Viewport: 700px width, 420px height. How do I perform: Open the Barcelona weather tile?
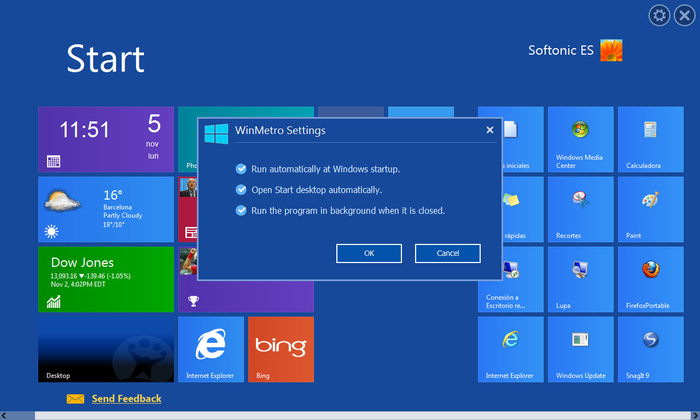[106, 209]
